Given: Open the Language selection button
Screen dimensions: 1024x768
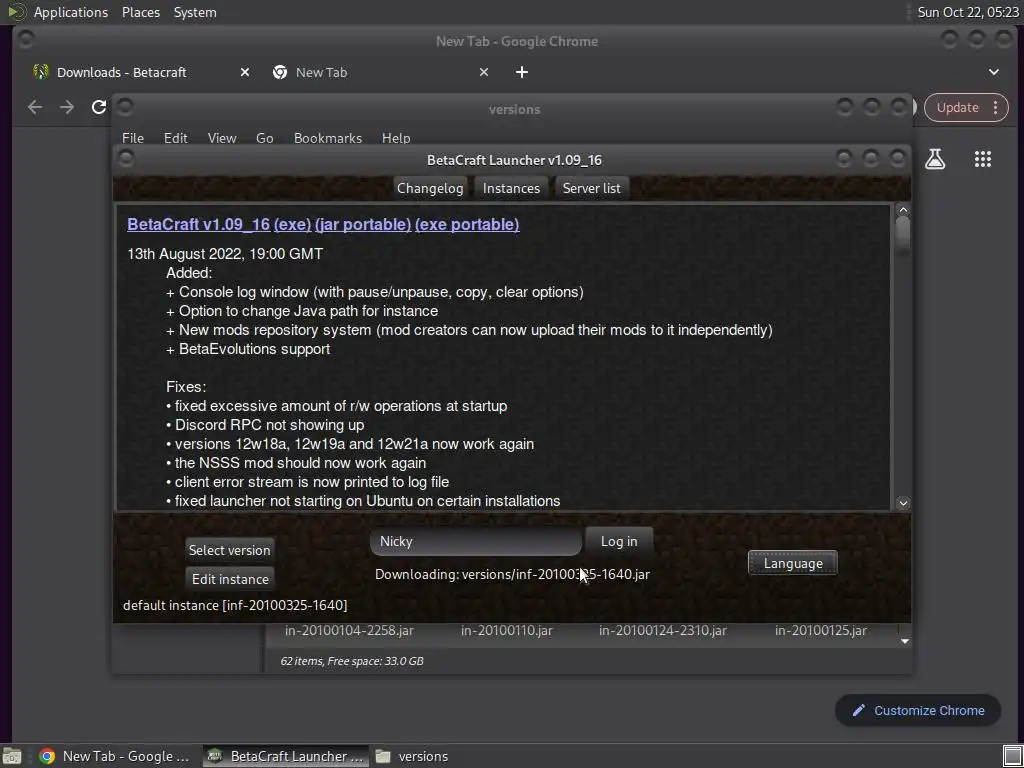Looking at the screenshot, I should 793,563.
